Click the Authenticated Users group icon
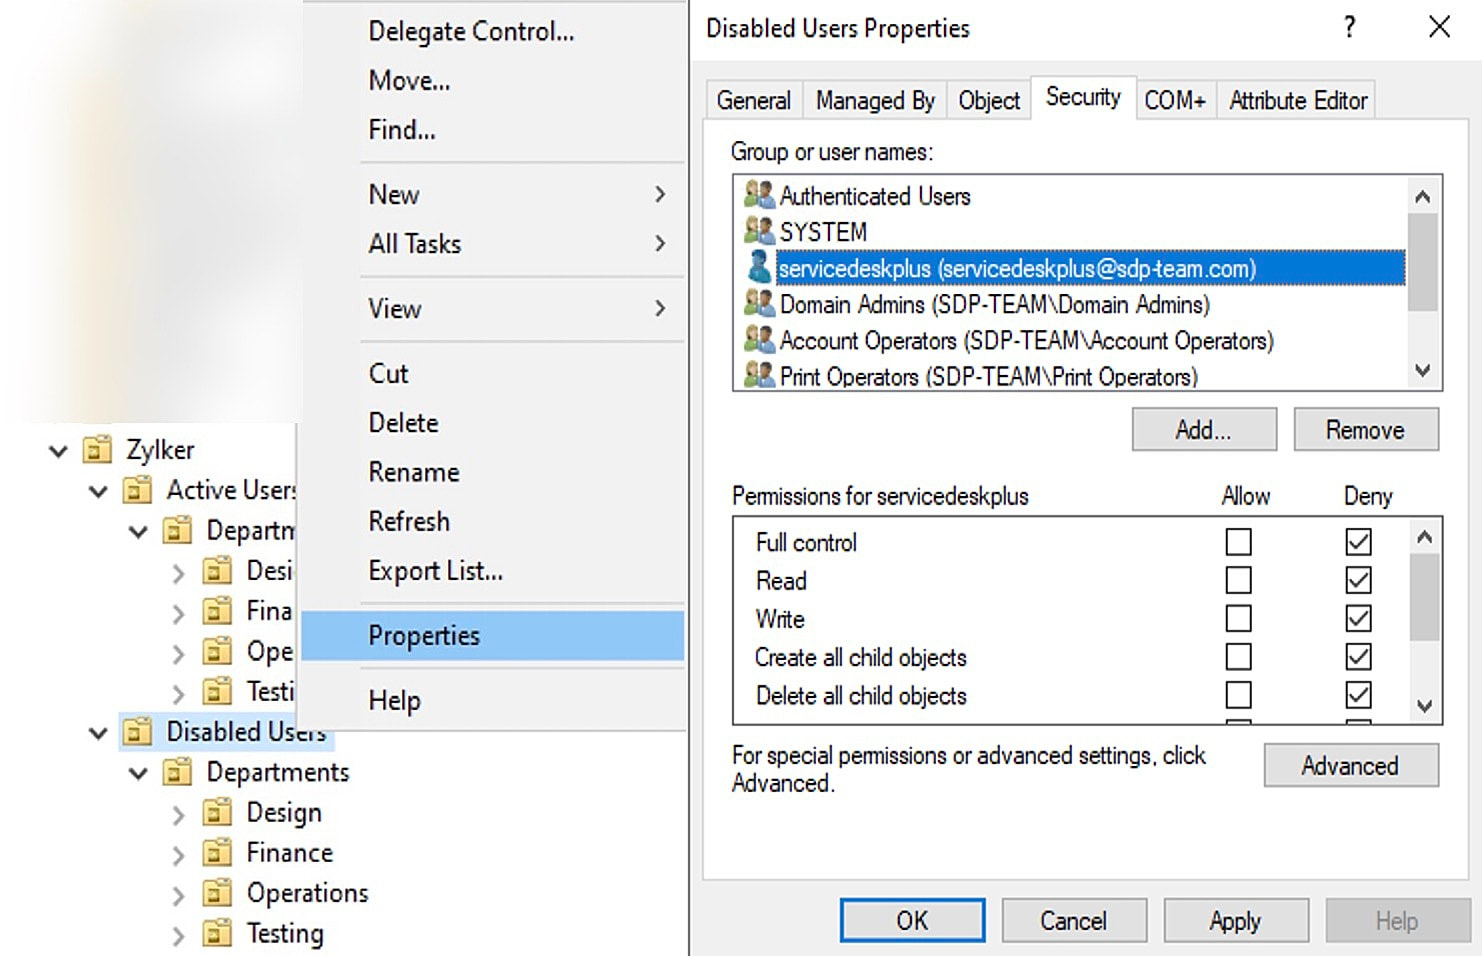Image resolution: width=1482 pixels, height=956 pixels. point(759,195)
